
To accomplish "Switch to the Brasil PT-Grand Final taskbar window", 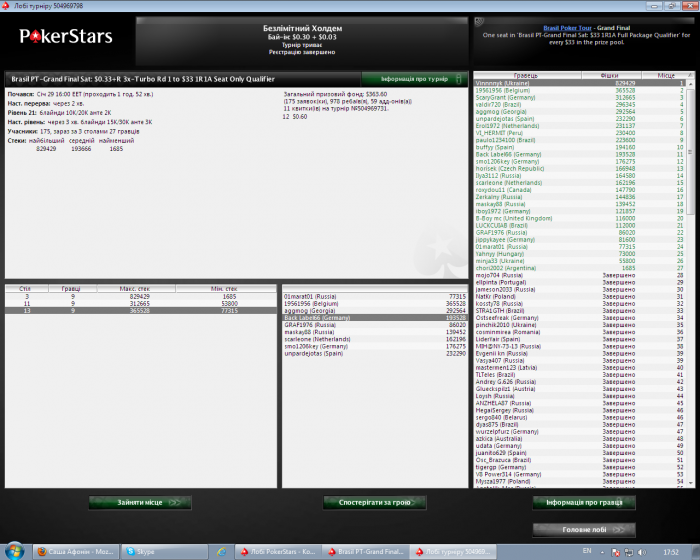I will click(365, 552).
